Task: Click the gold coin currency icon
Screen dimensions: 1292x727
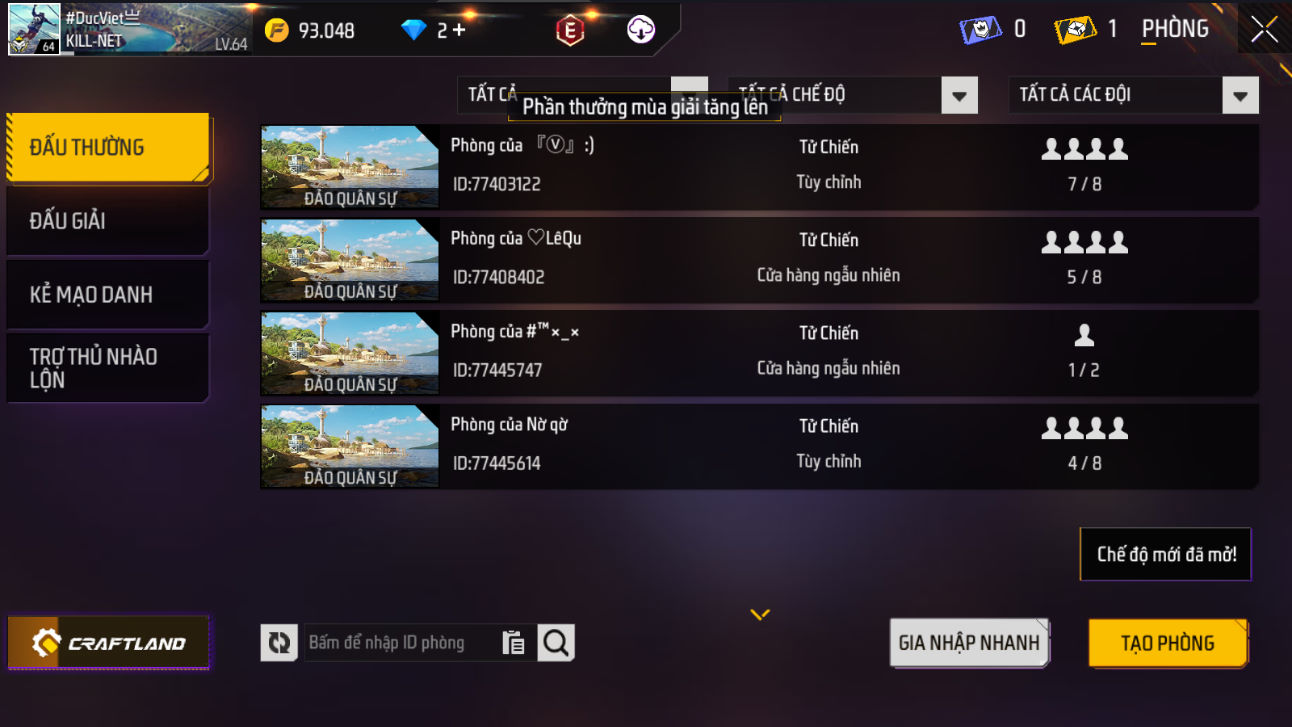Action: pos(277,30)
